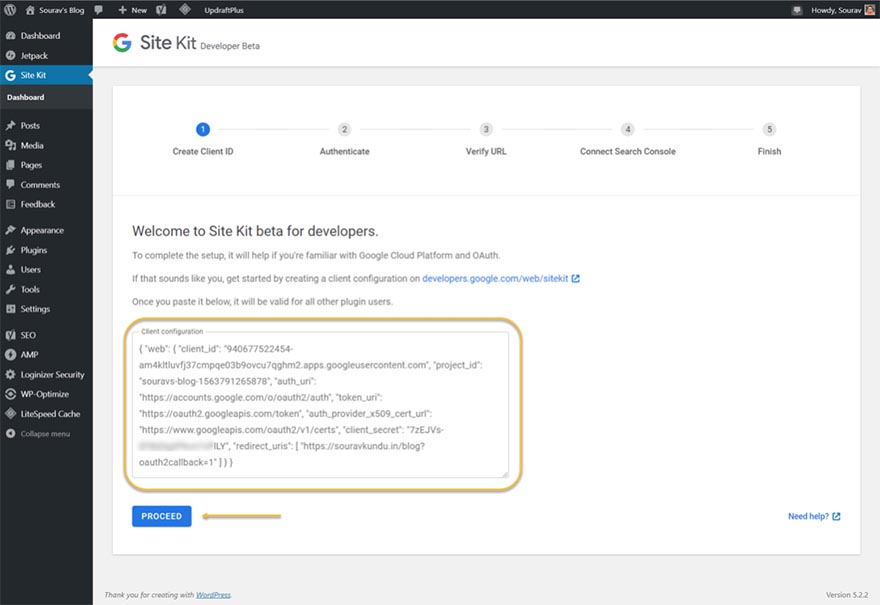
Task: Click the PROCEED button
Action: coord(162,516)
